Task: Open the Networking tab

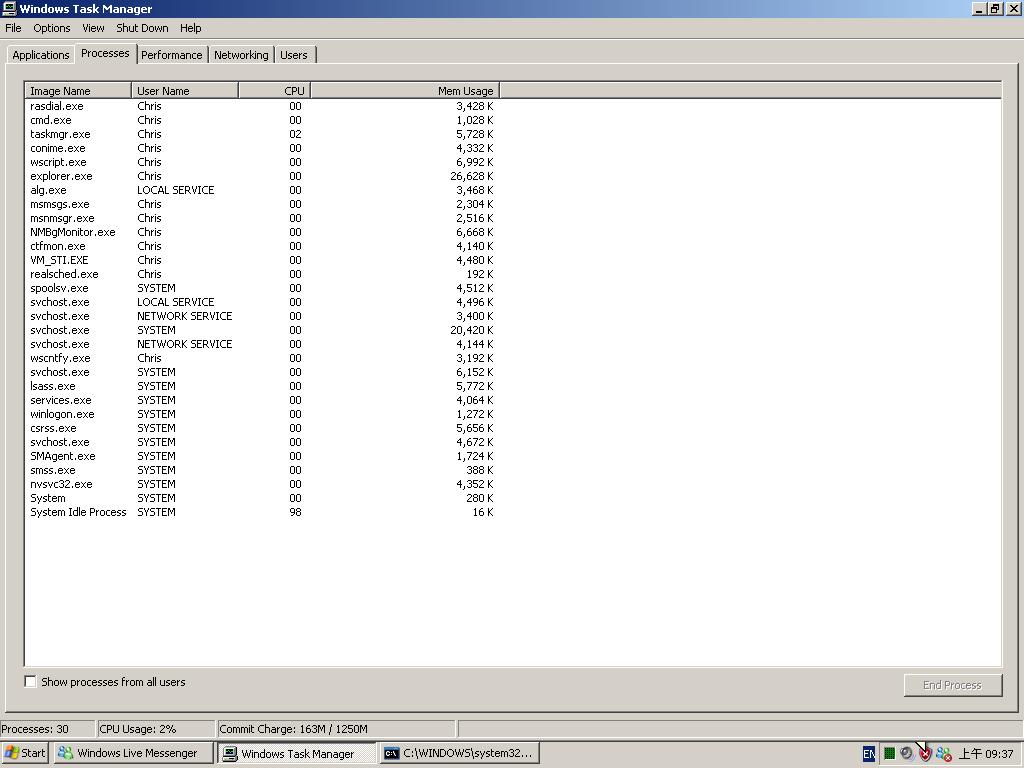Action: pyautogui.click(x=241, y=55)
